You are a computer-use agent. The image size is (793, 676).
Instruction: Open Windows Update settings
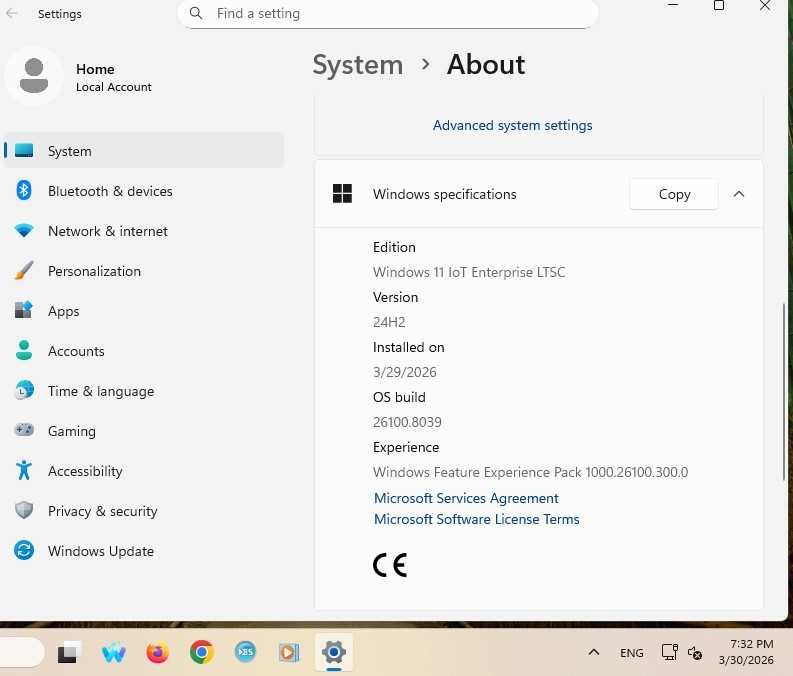pos(144,551)
